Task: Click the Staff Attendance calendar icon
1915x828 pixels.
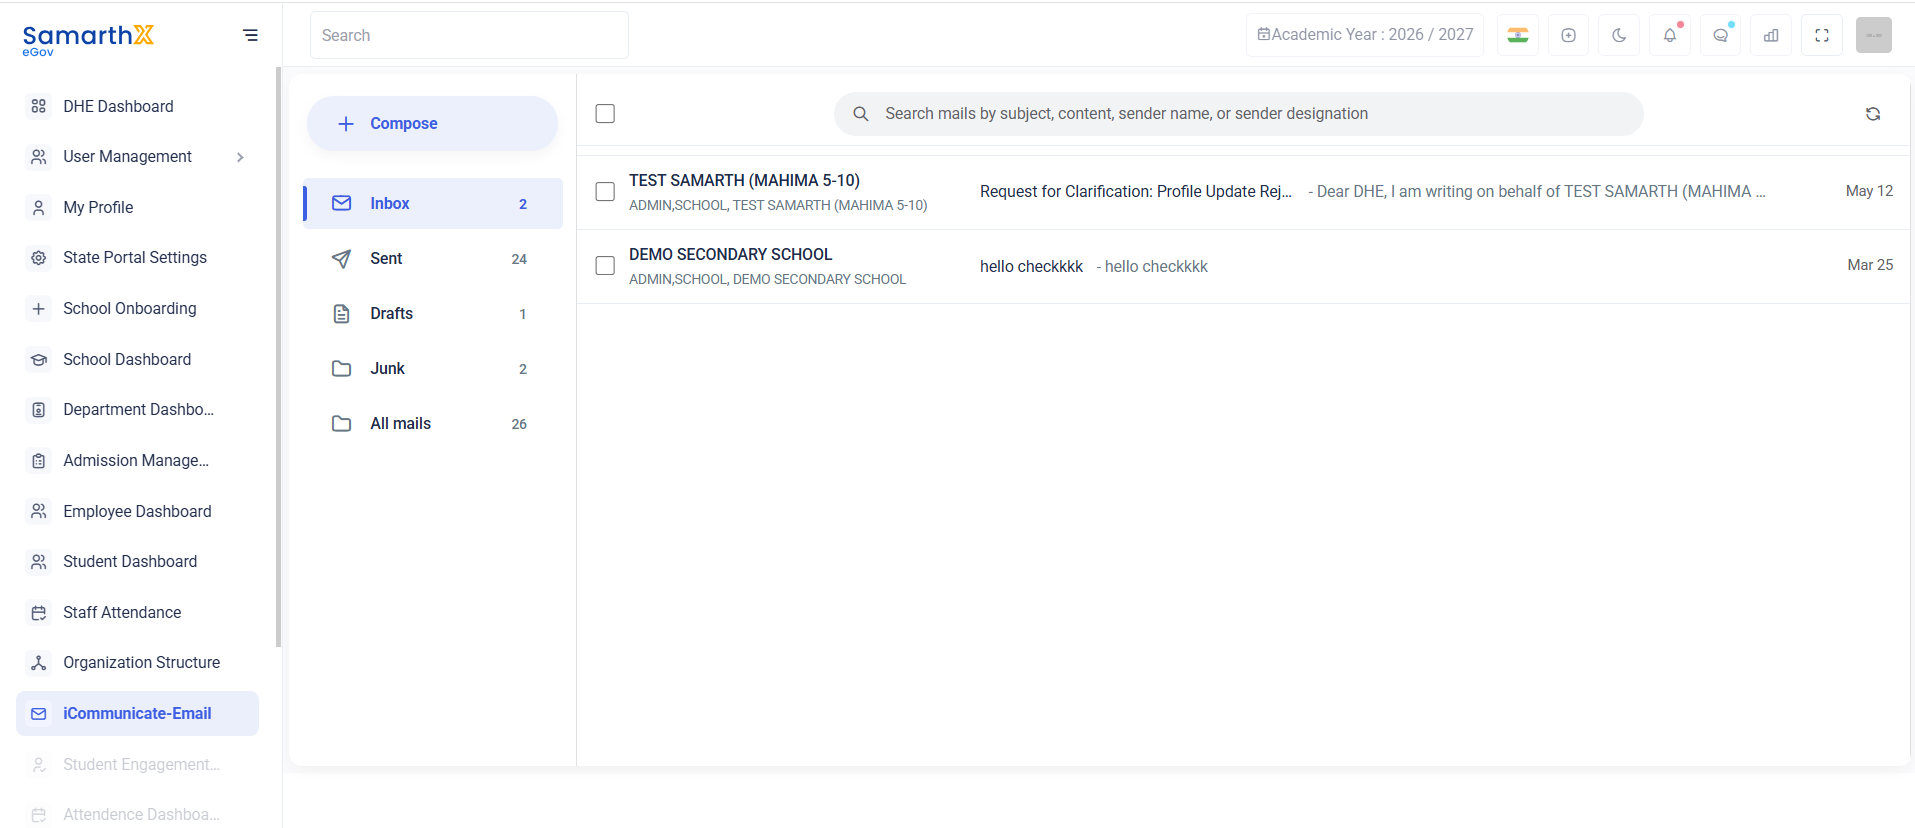Action: coord(39,613)
